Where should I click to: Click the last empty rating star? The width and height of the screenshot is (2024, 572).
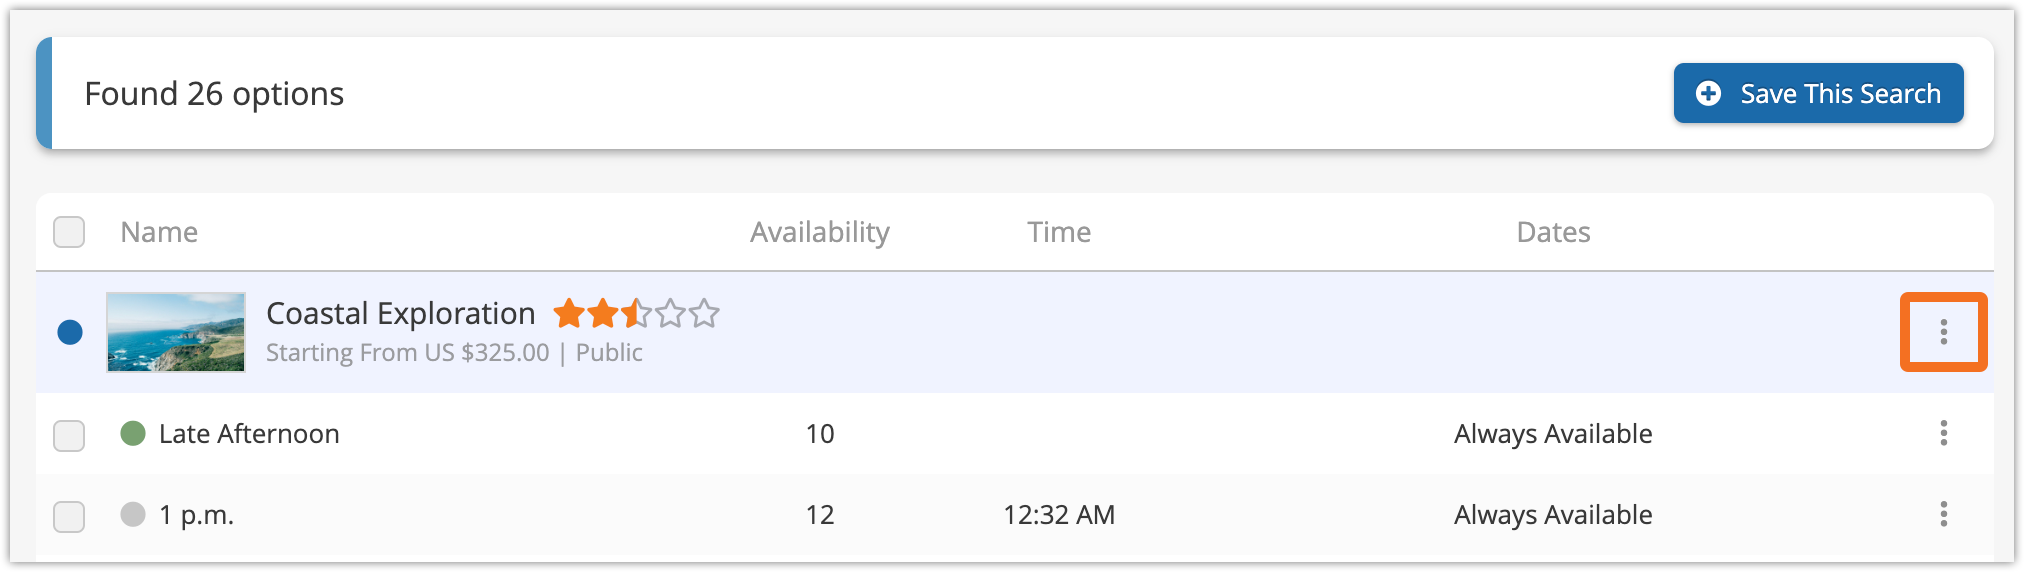[704, 313]
